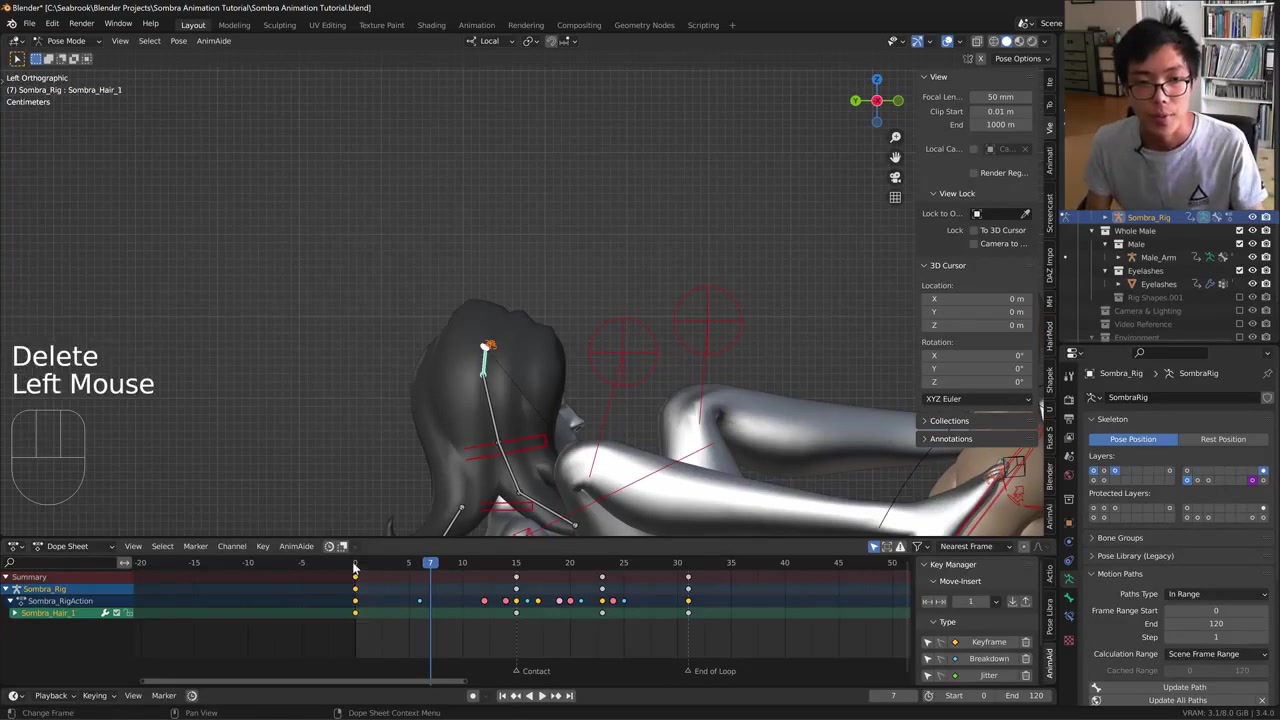Click the zoom view magnifier gizmo

point(895,137)
